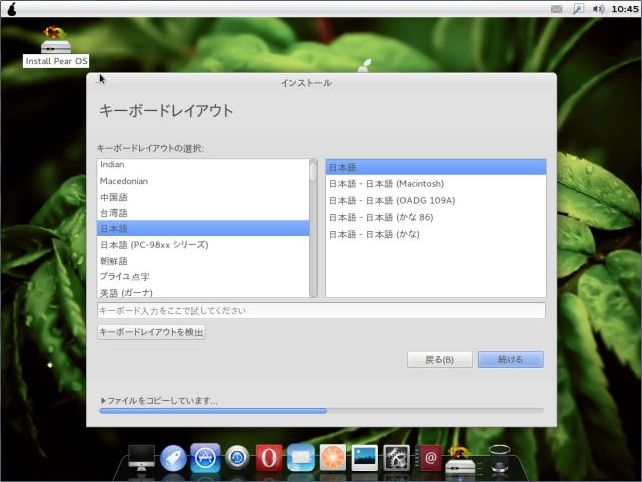Click the volume speaker icon in top bar
The width and height of the screenshot is (642, 482).
598,9
